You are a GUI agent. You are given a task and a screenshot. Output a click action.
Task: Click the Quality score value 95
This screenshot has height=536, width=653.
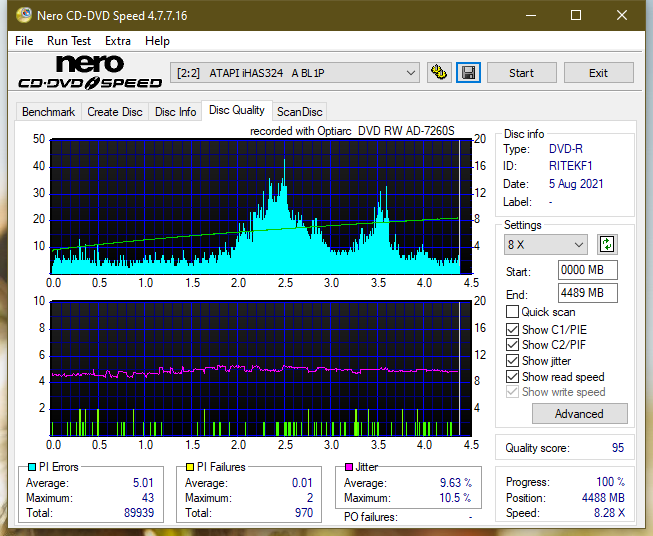pos(618,448)
